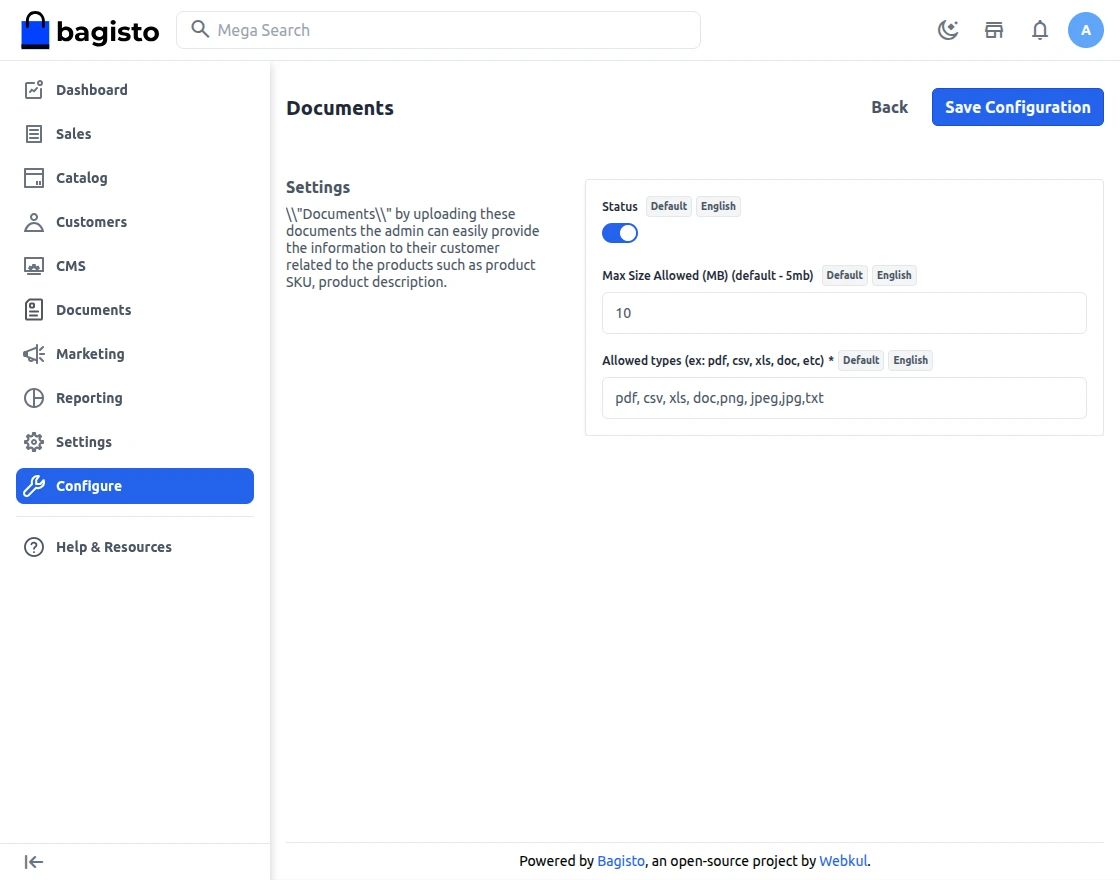Click Default badge beside Max Size Allowed
The width and height of the screenshot is (1120, 880).
(x=844, y=276)
